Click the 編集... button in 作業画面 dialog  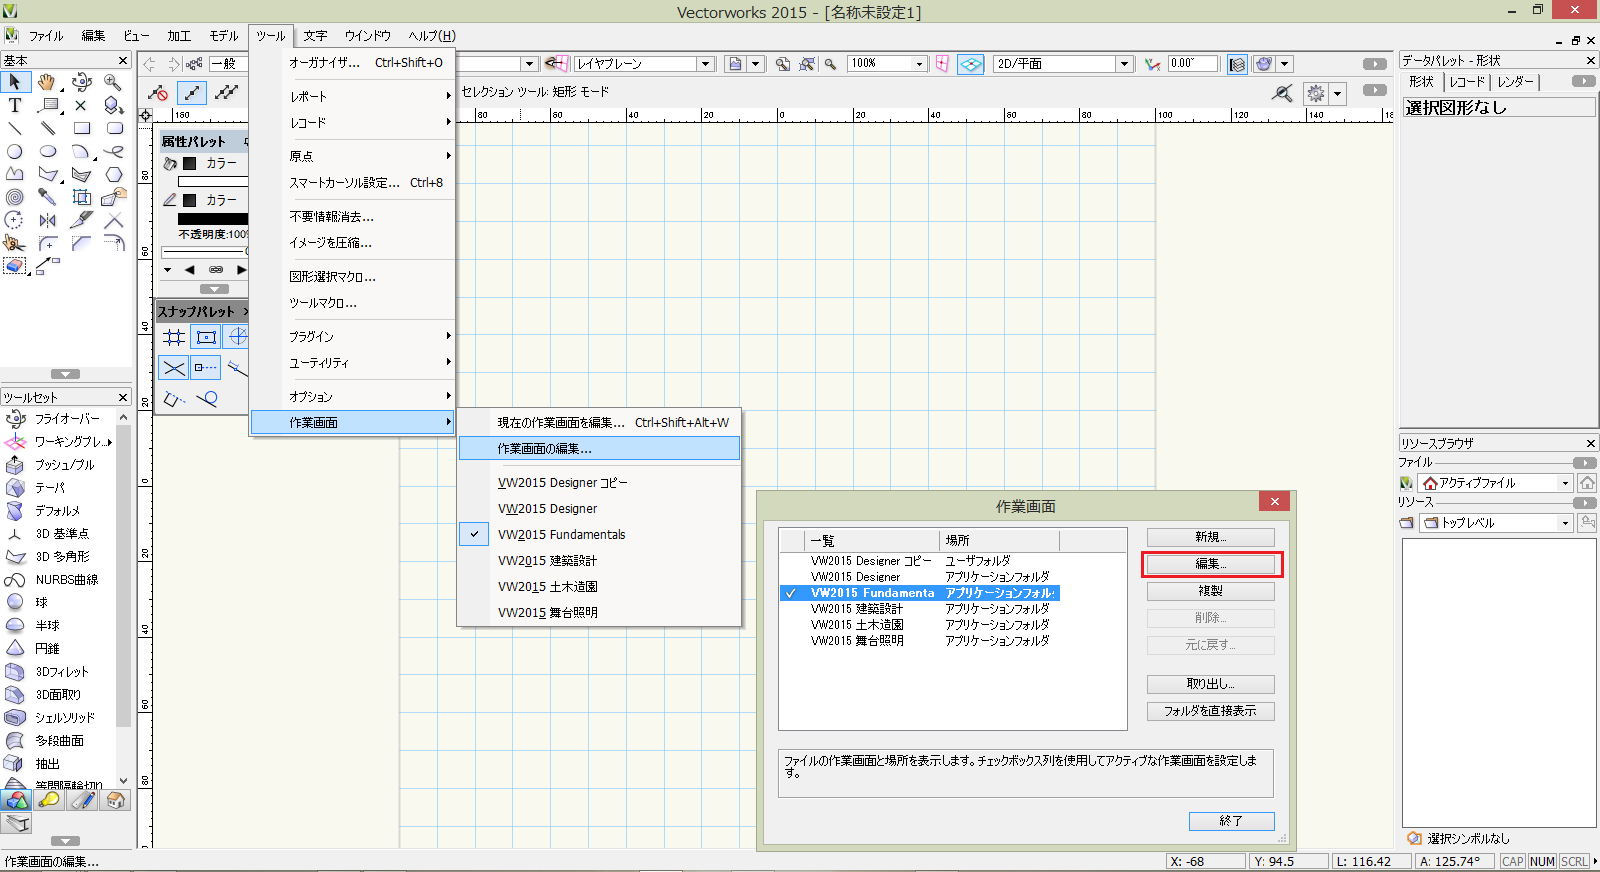(1210, 564)
